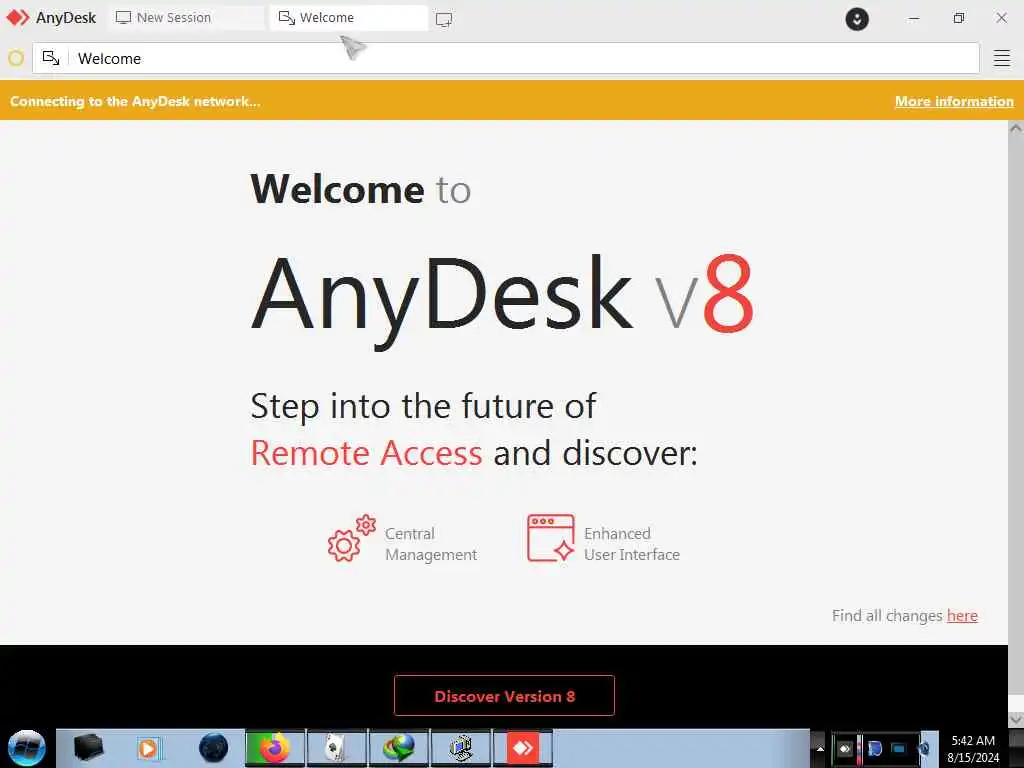Click the AnyDesk tray icon
The height and width of the screenshot is (768, 1024).
coord(845,749)
